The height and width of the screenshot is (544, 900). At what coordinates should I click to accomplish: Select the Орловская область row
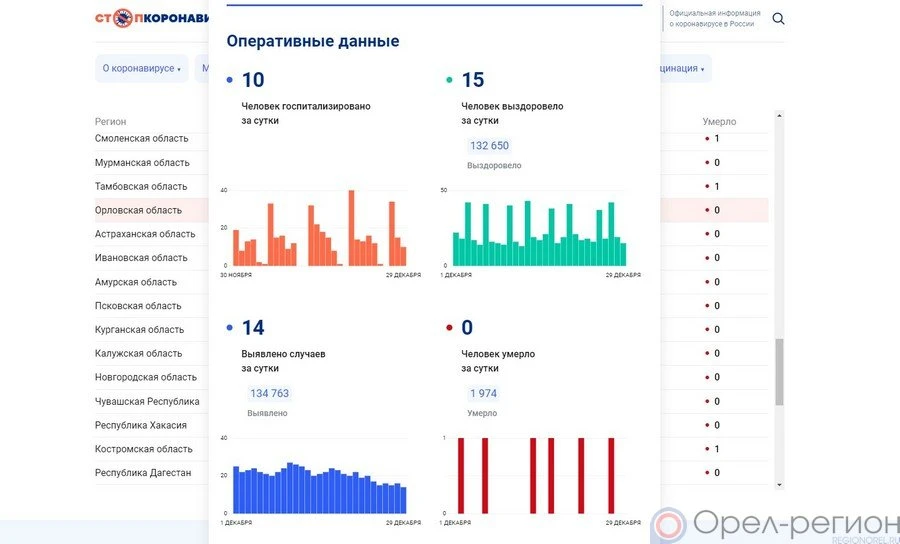(x=138, y=210)
